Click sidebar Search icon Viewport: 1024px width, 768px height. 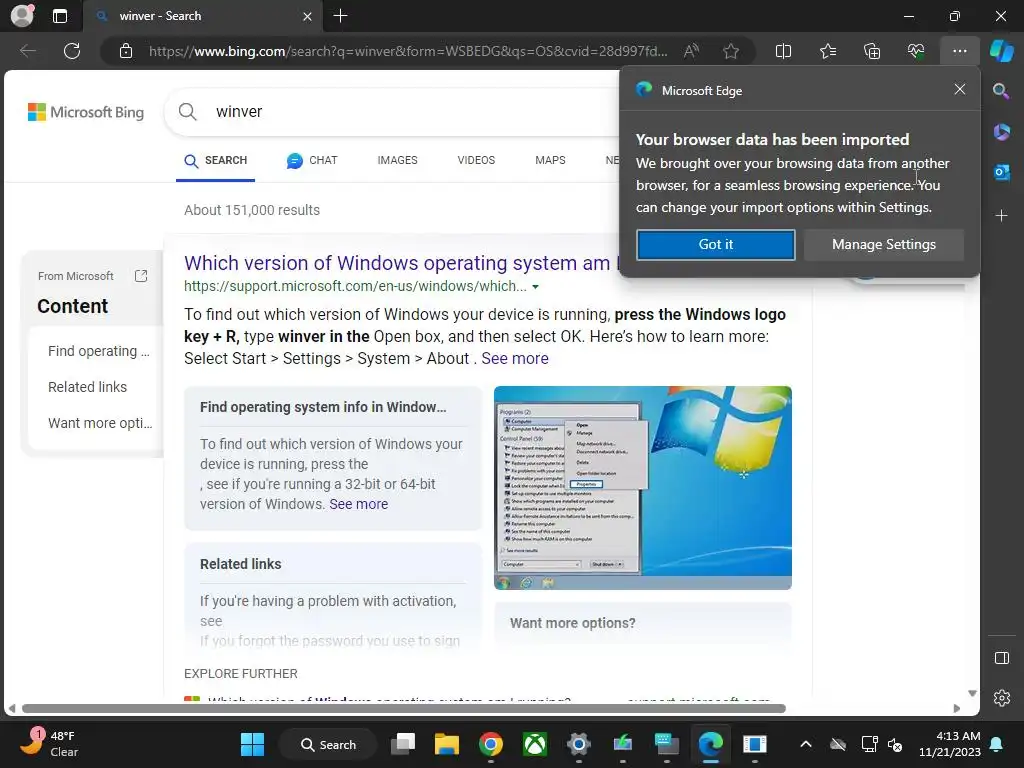point(1001,91)
